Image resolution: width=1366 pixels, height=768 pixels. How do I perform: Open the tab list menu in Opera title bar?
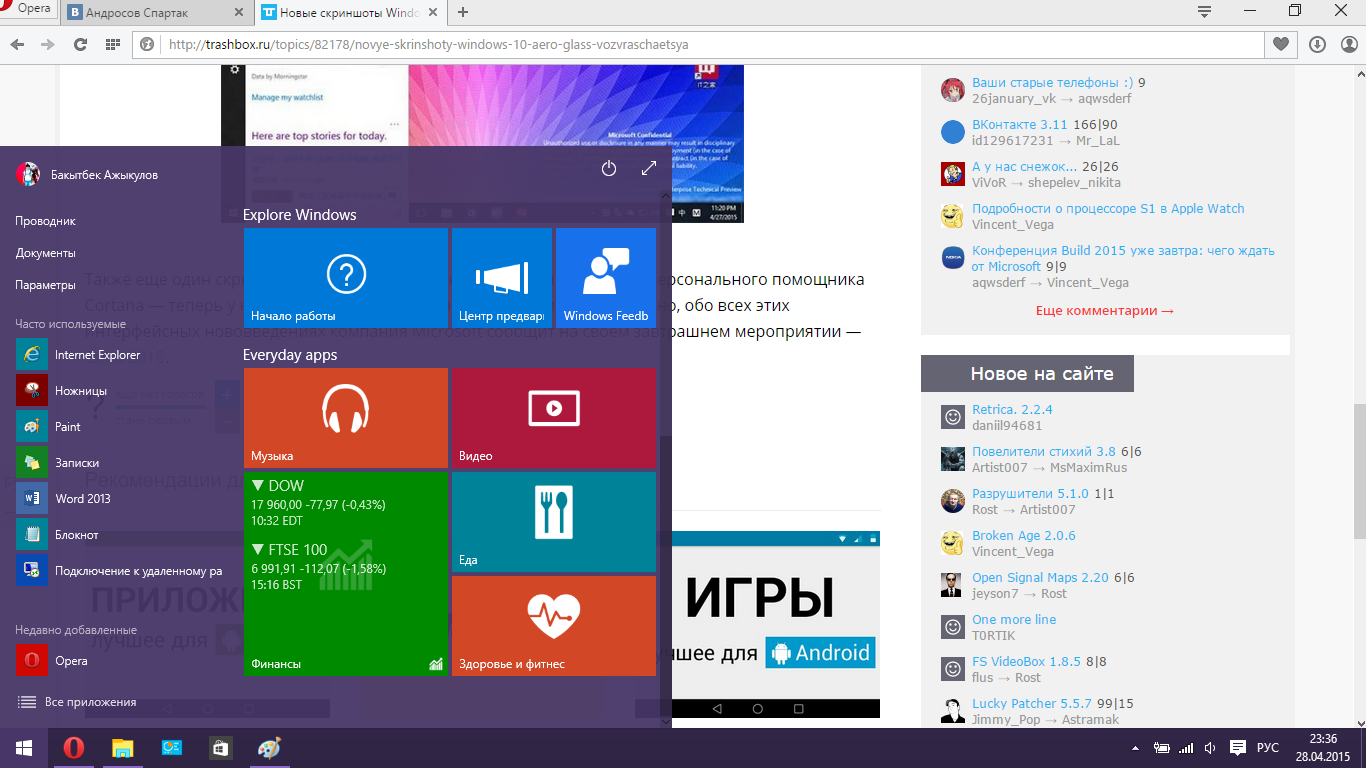click(1205, 10)
